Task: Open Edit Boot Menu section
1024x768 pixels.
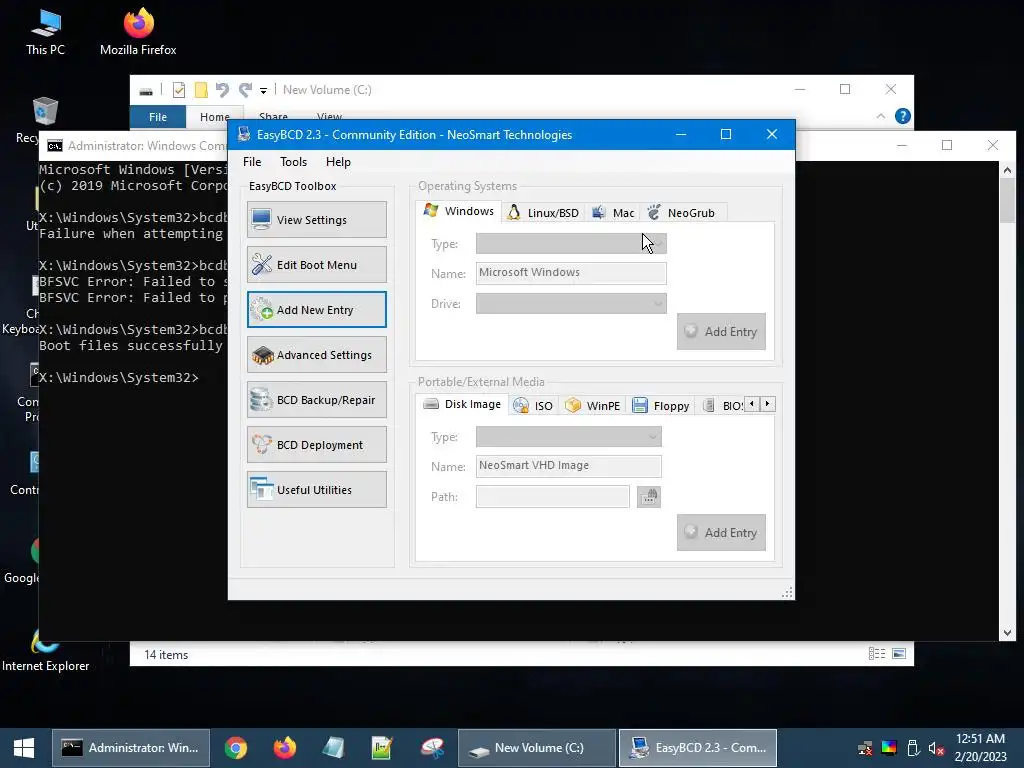Action: tap(317, 264)
